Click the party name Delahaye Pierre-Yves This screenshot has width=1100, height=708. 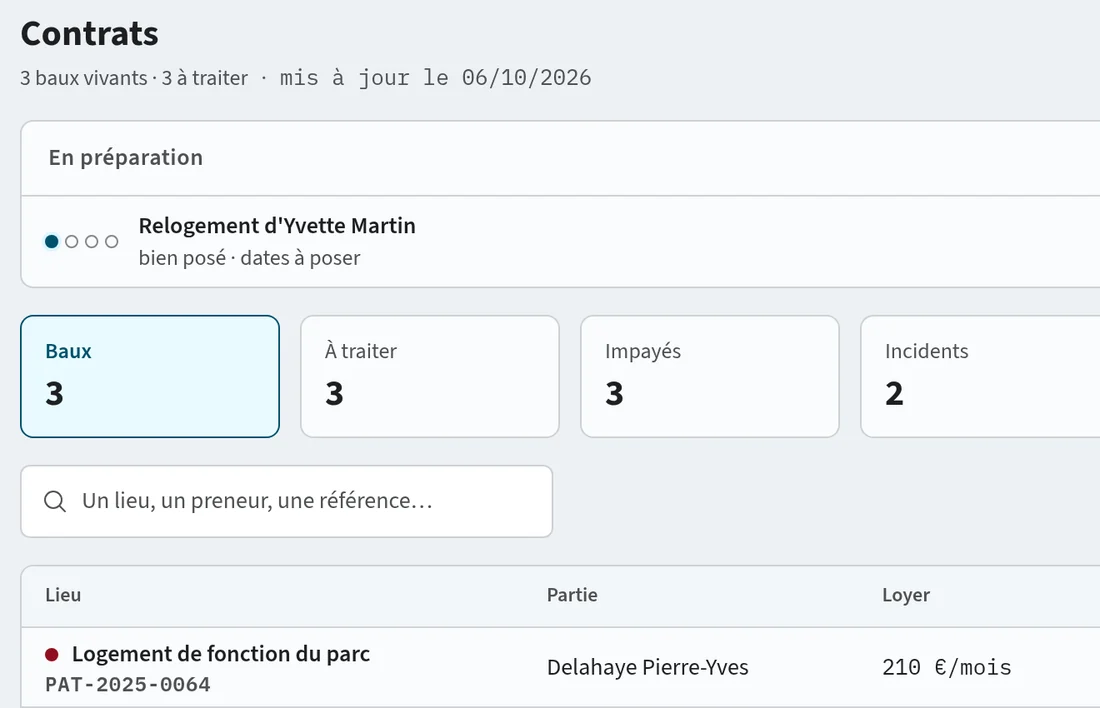pyautogui.click(x=648, y=667)
